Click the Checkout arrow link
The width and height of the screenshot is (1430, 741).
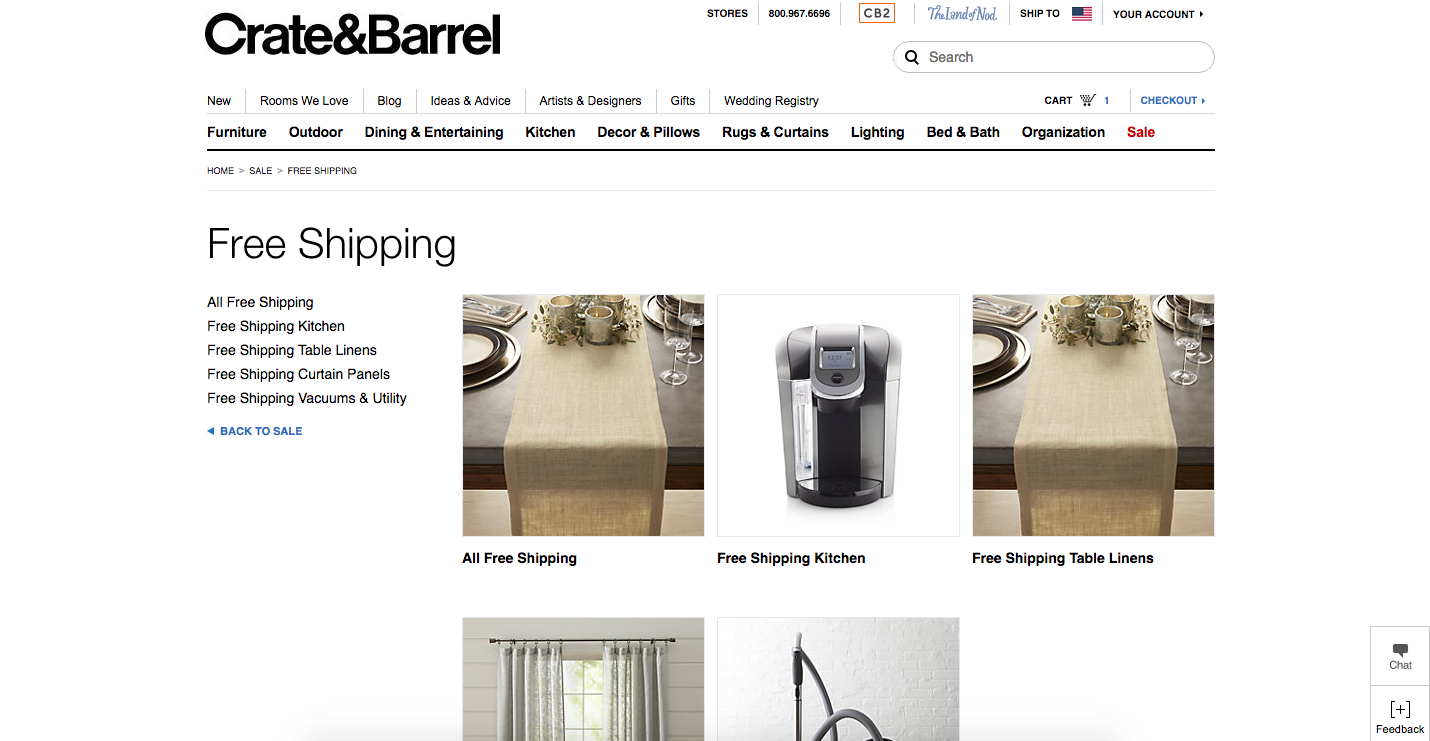[1173, 100]
